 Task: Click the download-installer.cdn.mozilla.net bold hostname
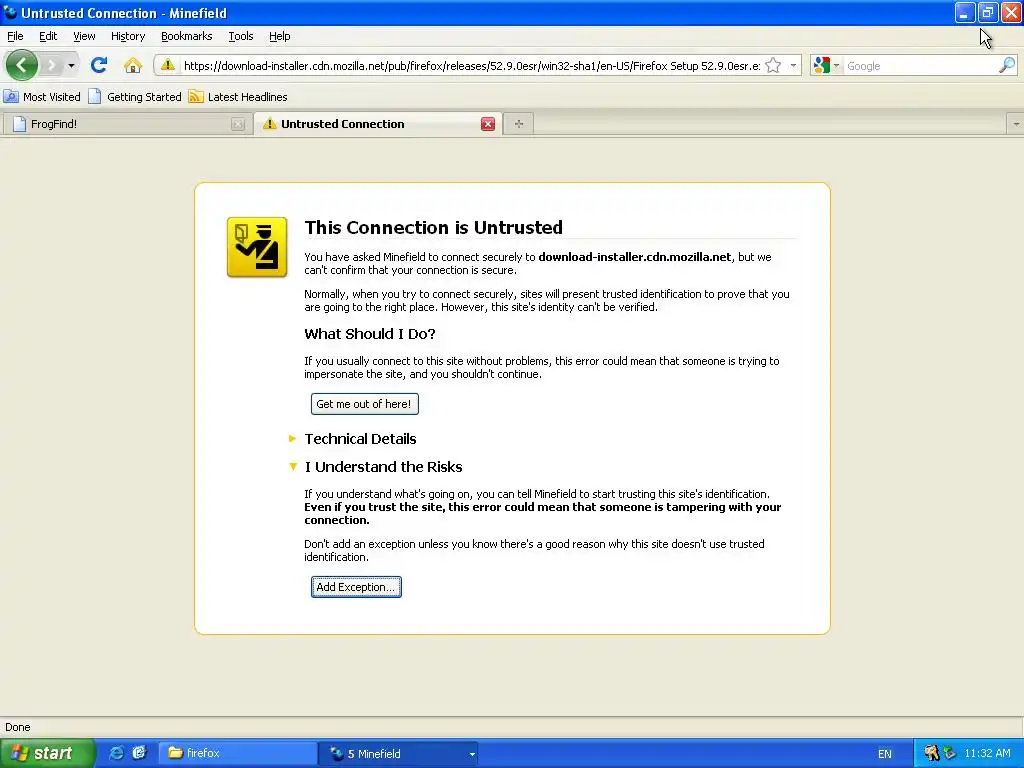point(635,257)
